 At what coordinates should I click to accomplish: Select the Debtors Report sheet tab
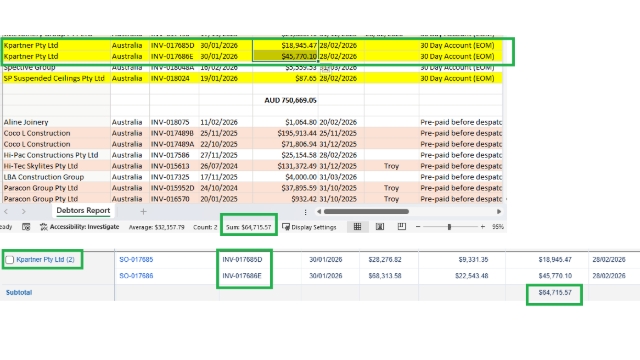[x=83, y=211]
